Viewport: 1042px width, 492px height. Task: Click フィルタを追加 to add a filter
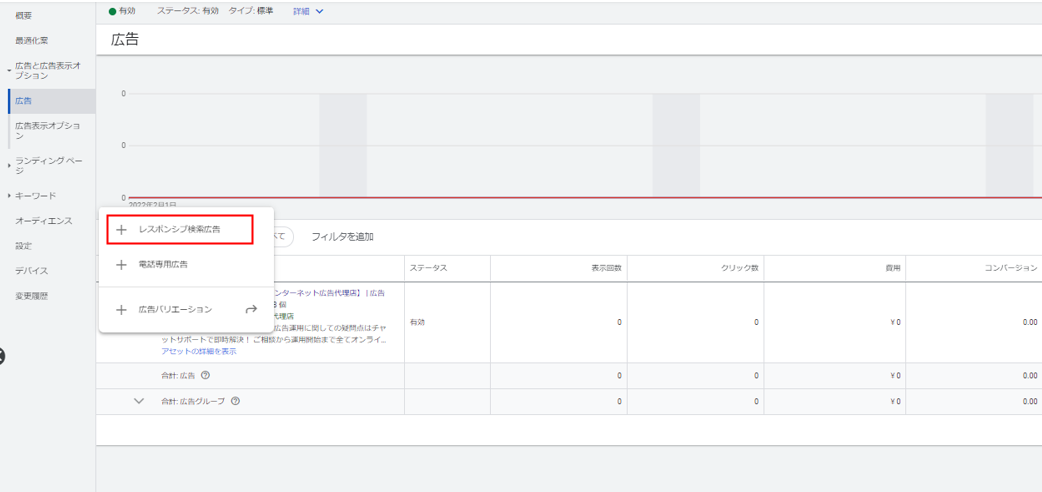click(x=342, y=237)
